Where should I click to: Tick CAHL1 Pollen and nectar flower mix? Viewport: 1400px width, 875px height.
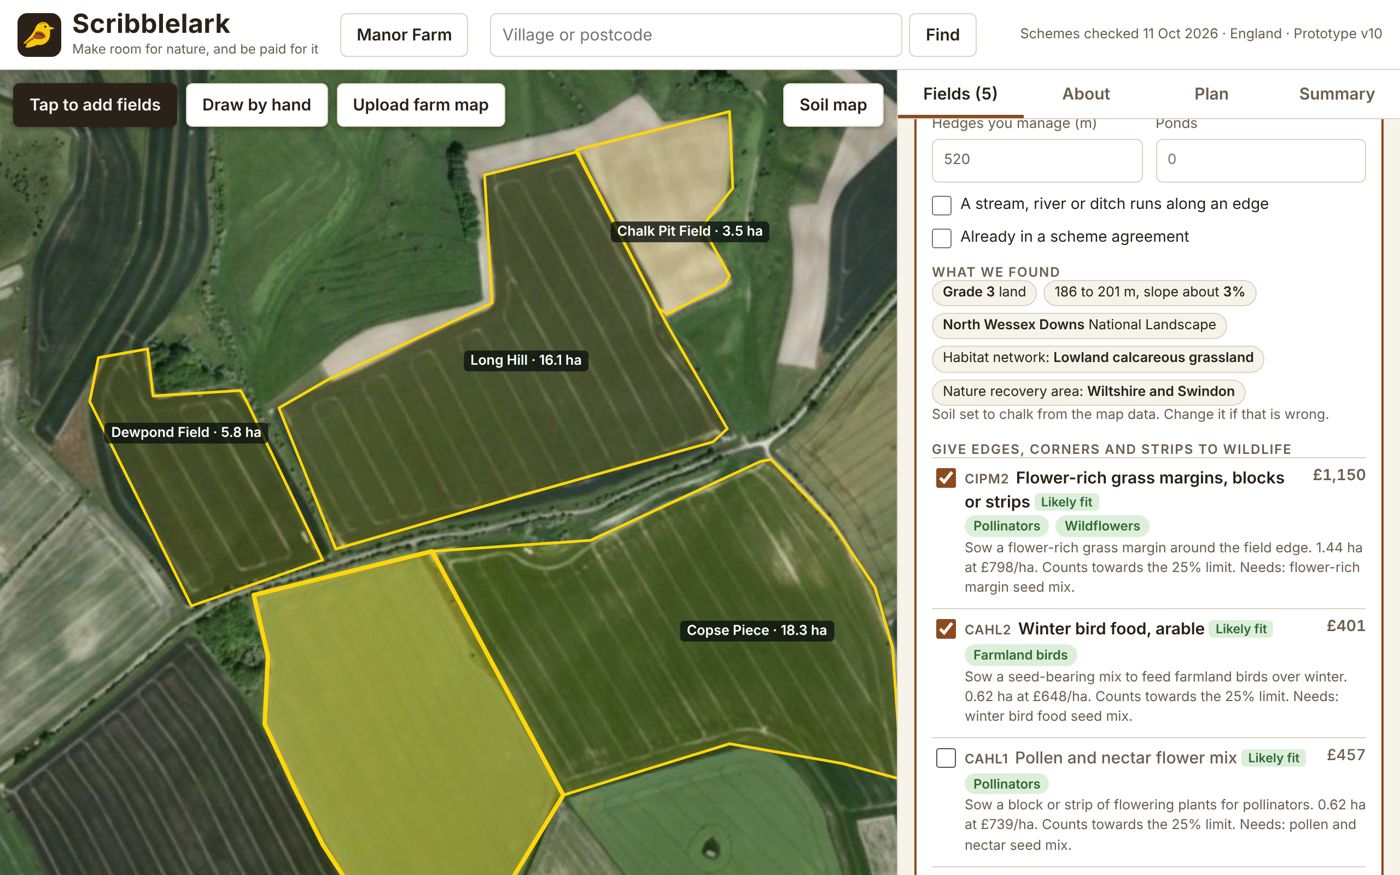tap(946, 758)
